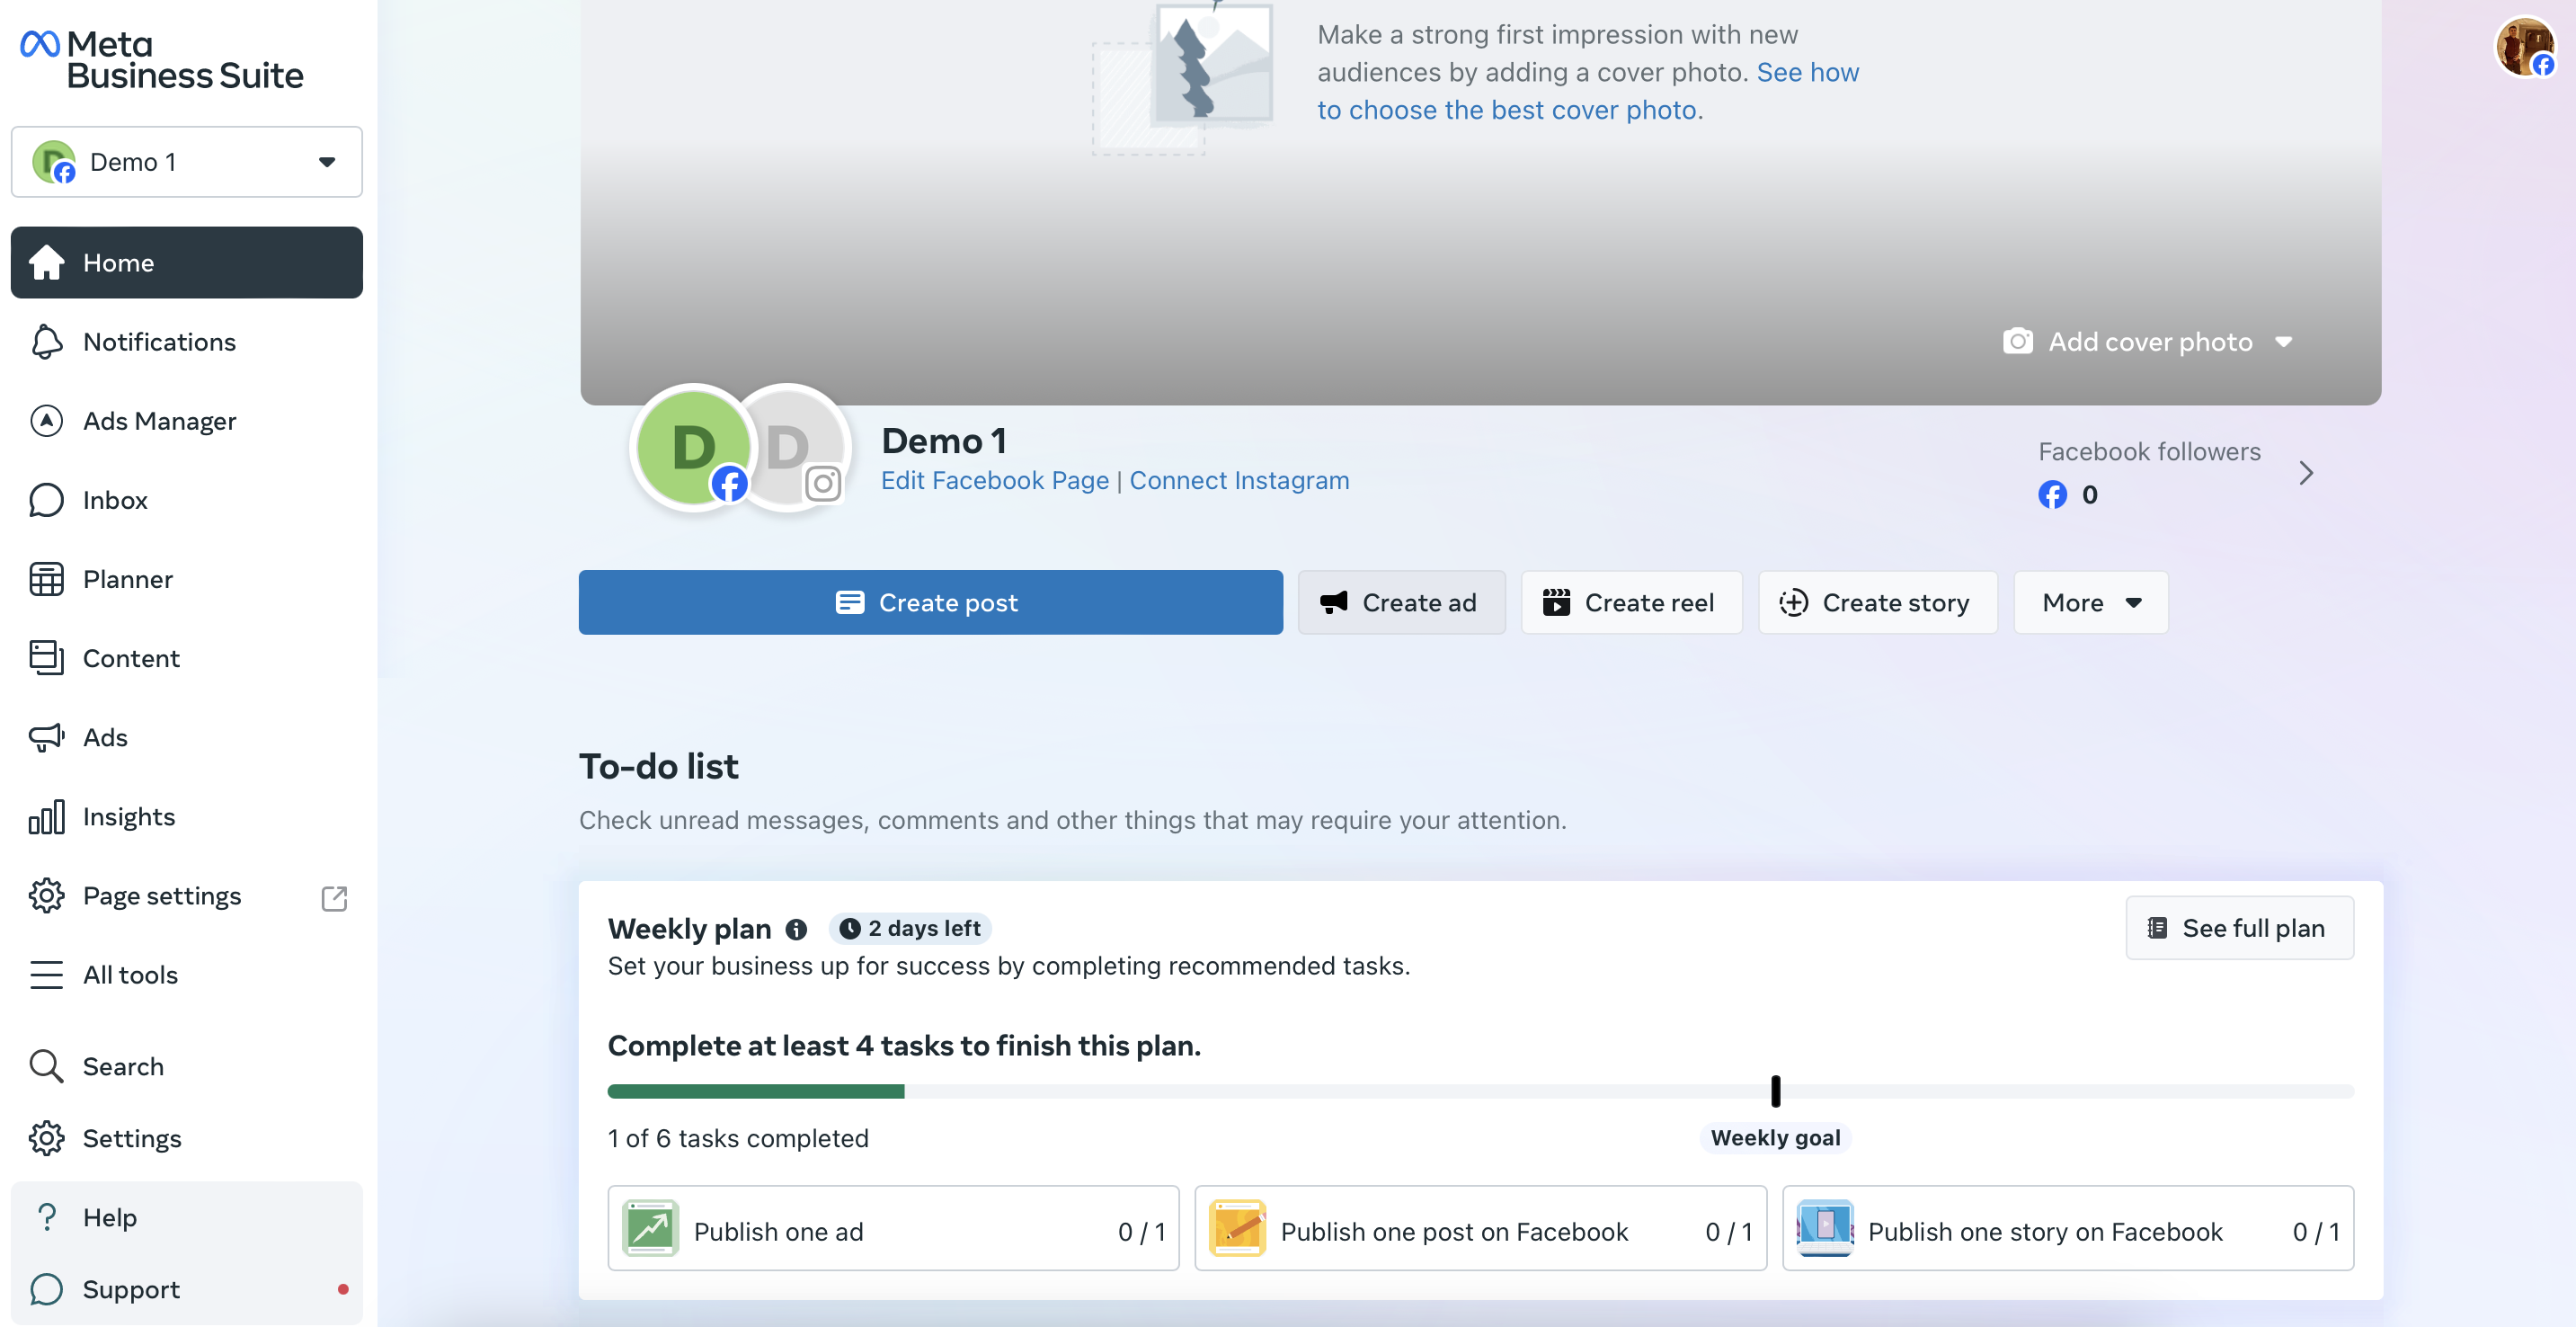Open Page settings external link icon
2576x1327 pixels.
tap(334, 897)
